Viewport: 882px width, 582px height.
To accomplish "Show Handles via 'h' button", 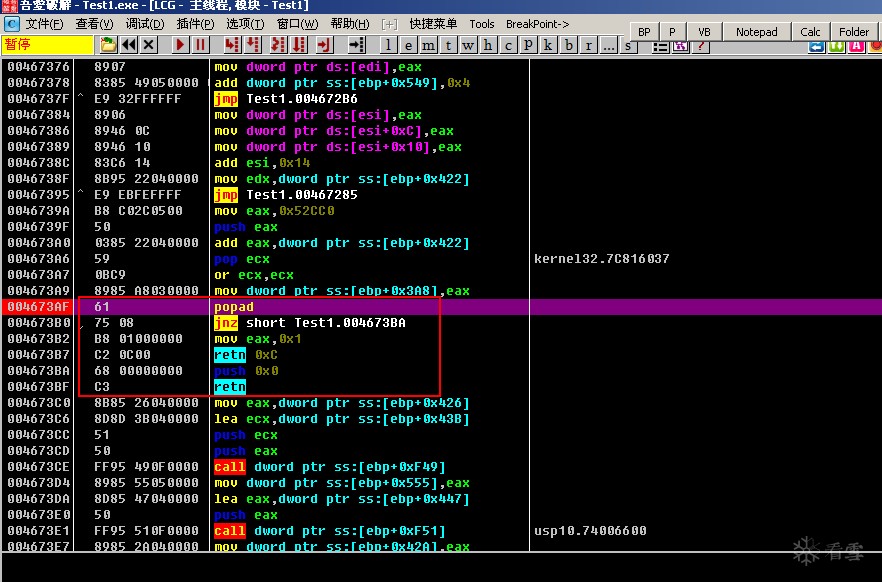I will (488, 45).
